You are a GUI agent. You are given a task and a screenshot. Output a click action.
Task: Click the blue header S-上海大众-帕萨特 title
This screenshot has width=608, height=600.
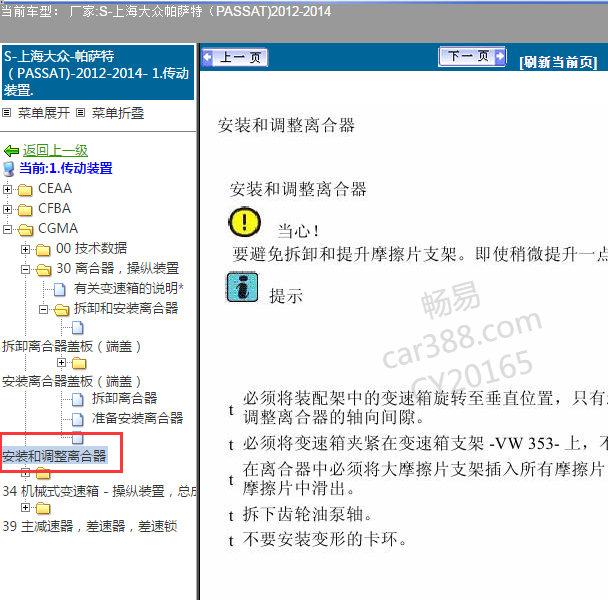pos(98,73)
